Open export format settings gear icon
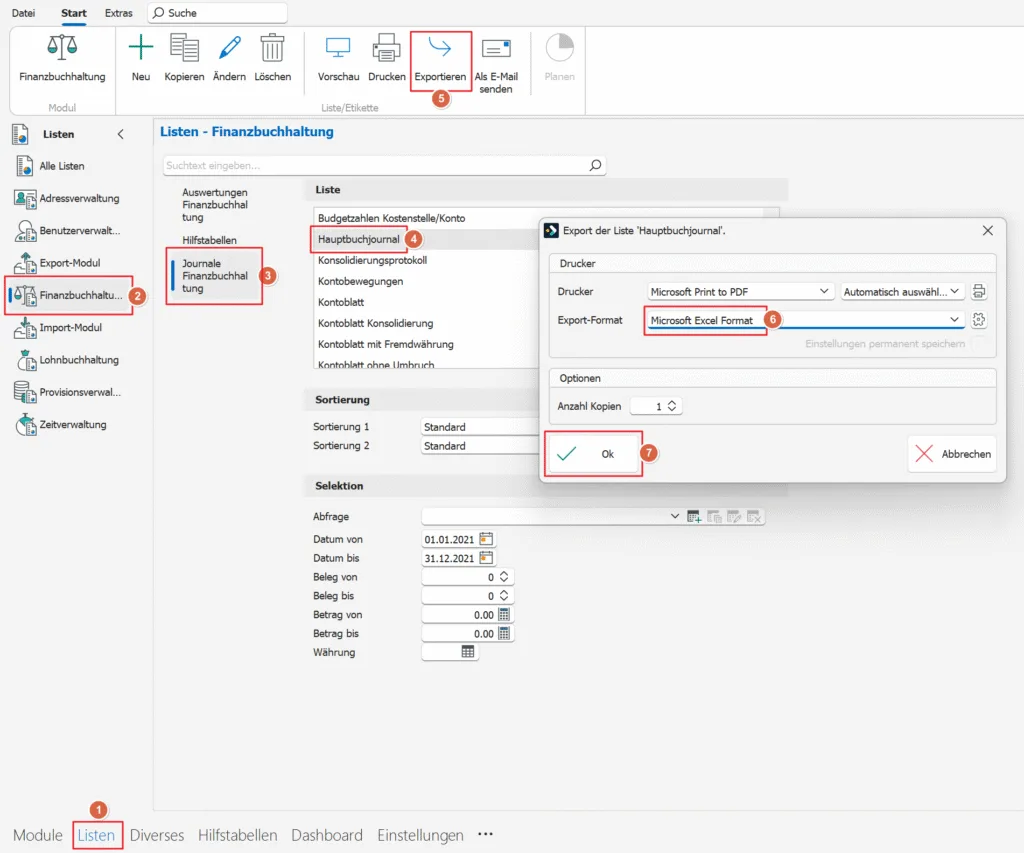The height and width of the screenshot is (853, 1024). 979,320
